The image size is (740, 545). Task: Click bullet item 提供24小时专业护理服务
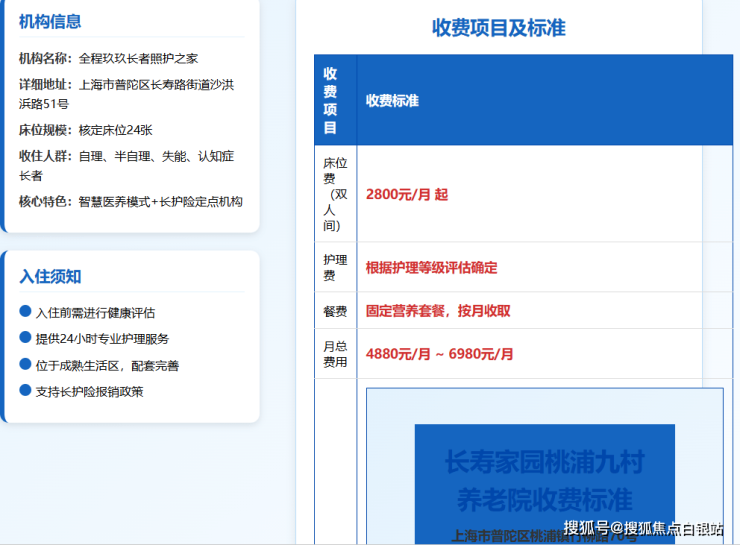click(94, 338)
